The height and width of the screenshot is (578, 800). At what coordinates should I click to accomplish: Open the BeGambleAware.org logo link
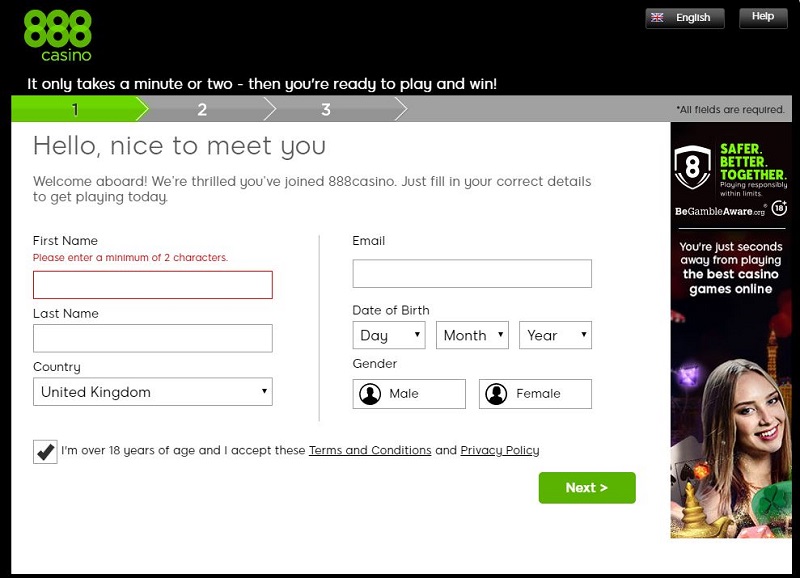click(720, 211)
